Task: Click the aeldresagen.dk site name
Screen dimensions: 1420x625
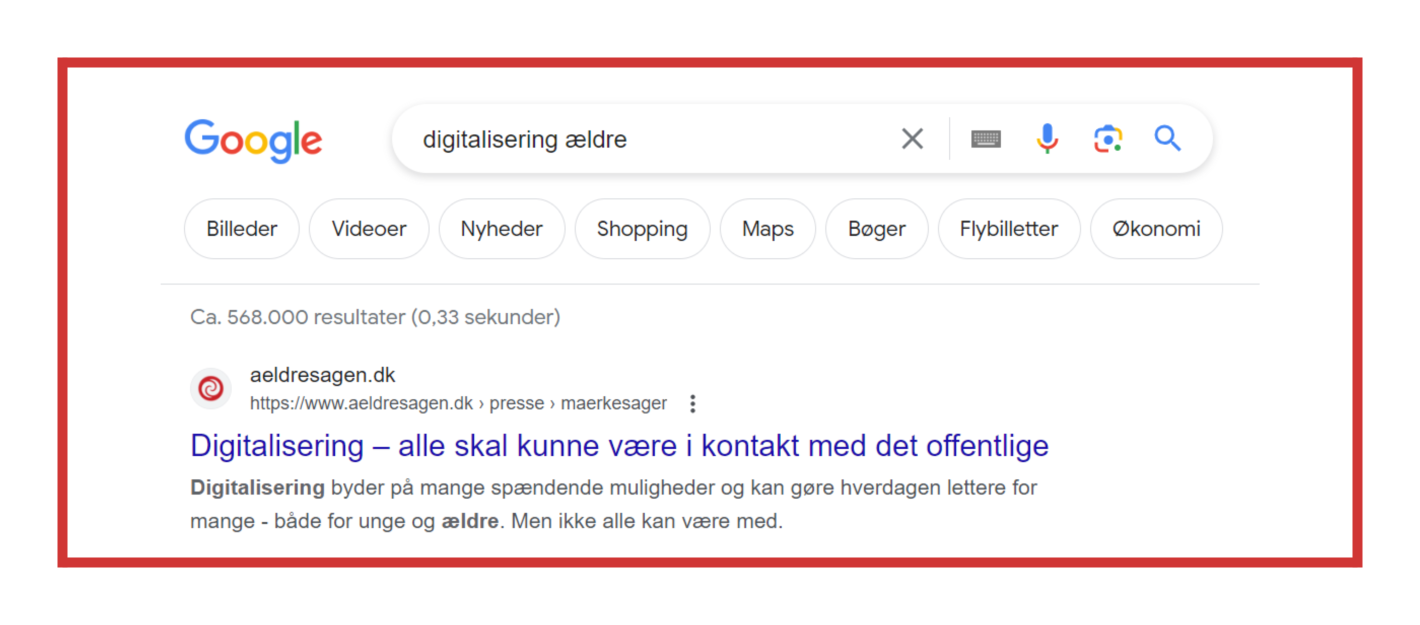Action: click(x=322, y=376)
